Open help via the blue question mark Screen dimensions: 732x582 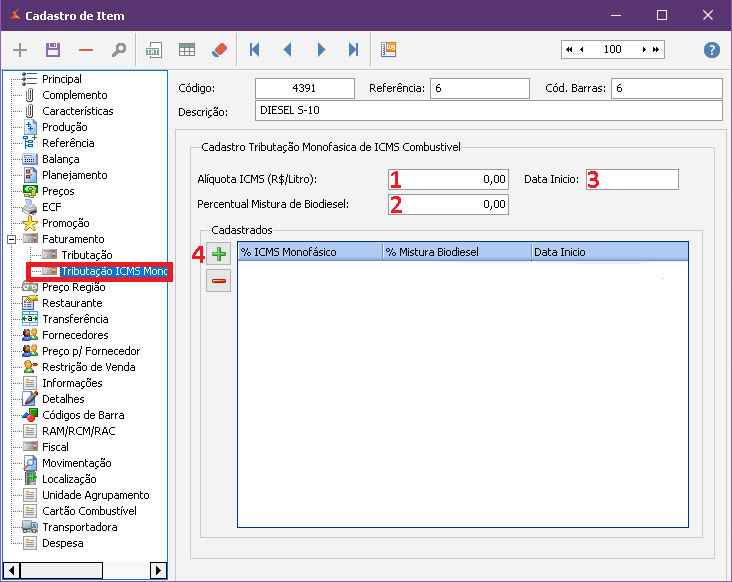pos(712,50)
